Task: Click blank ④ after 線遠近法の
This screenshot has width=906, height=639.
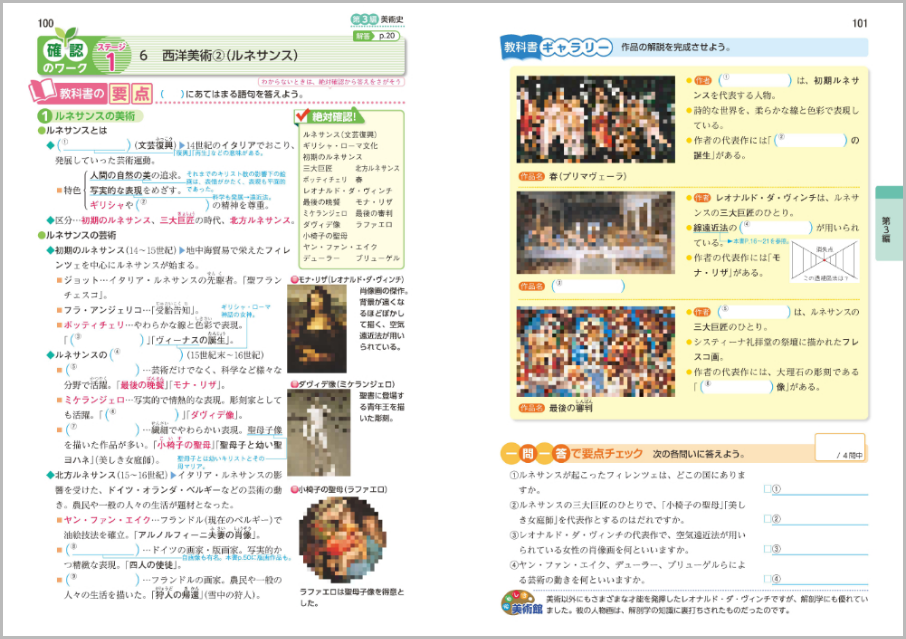Action: click(x=777, y=228)
